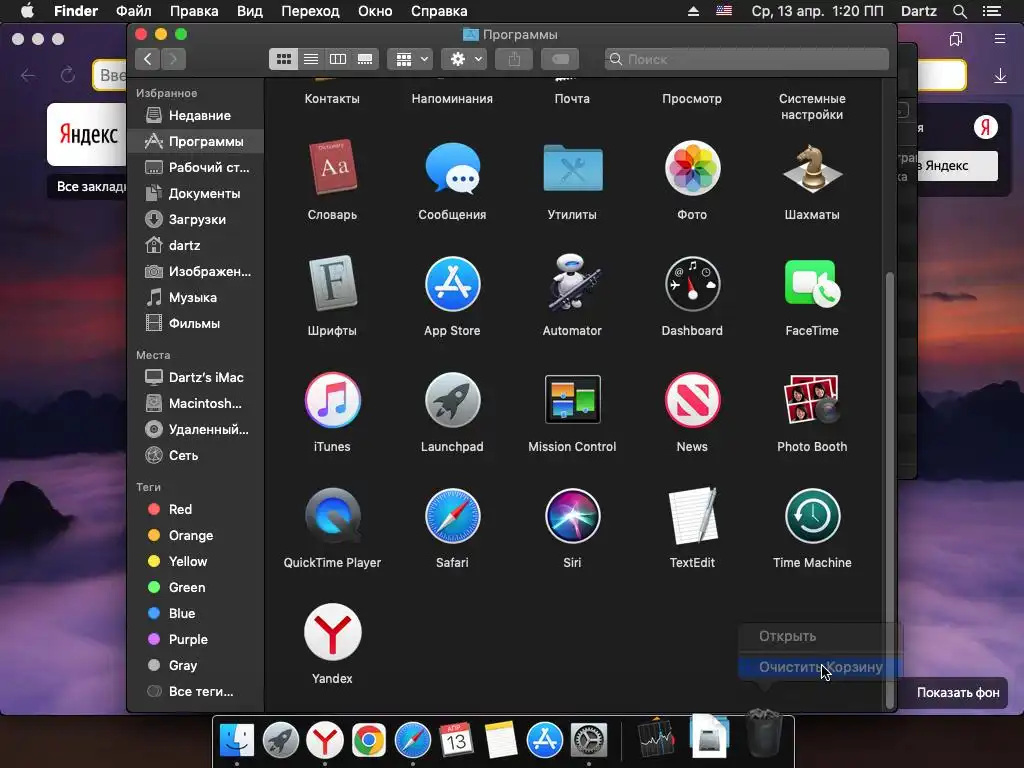Select the Mission Control icon
Viewport: 1024px width, 768px height.
pos(572,400)
